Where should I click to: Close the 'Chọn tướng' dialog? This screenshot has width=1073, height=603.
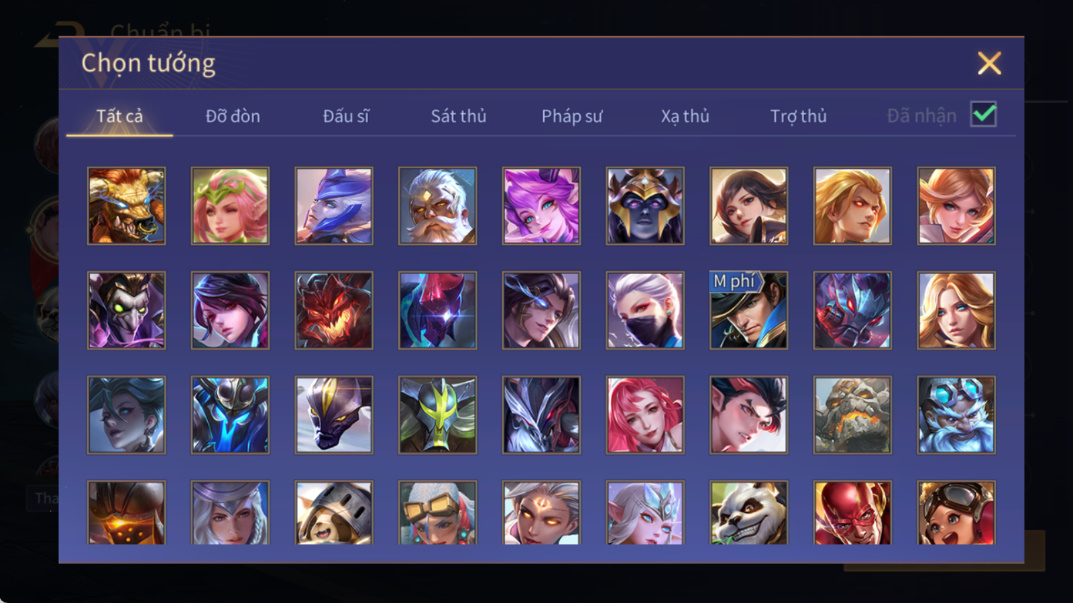coord(989,63)
